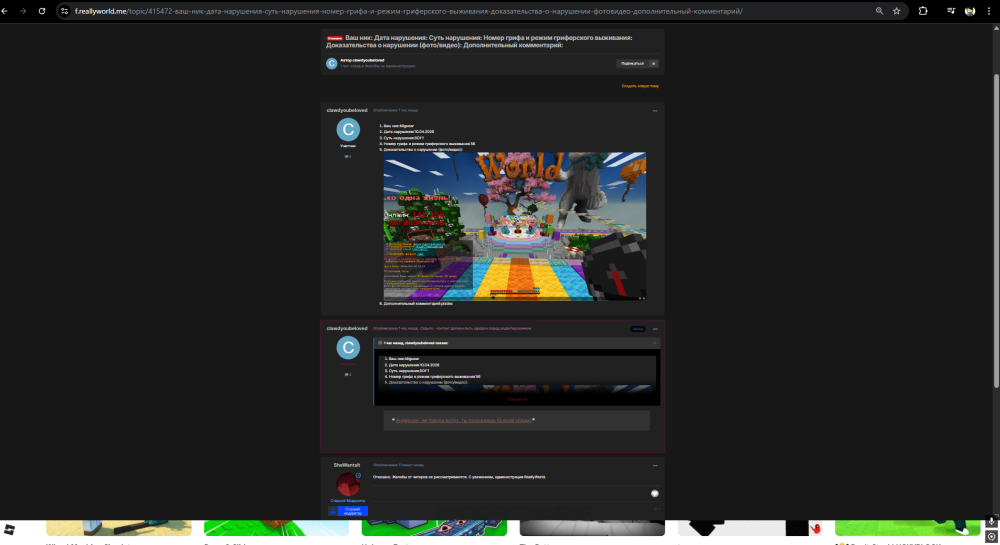Image resolution: width=1000 pixels, height=545 pixels.
Task: Go forward in browser history
Action: (23, 11)
